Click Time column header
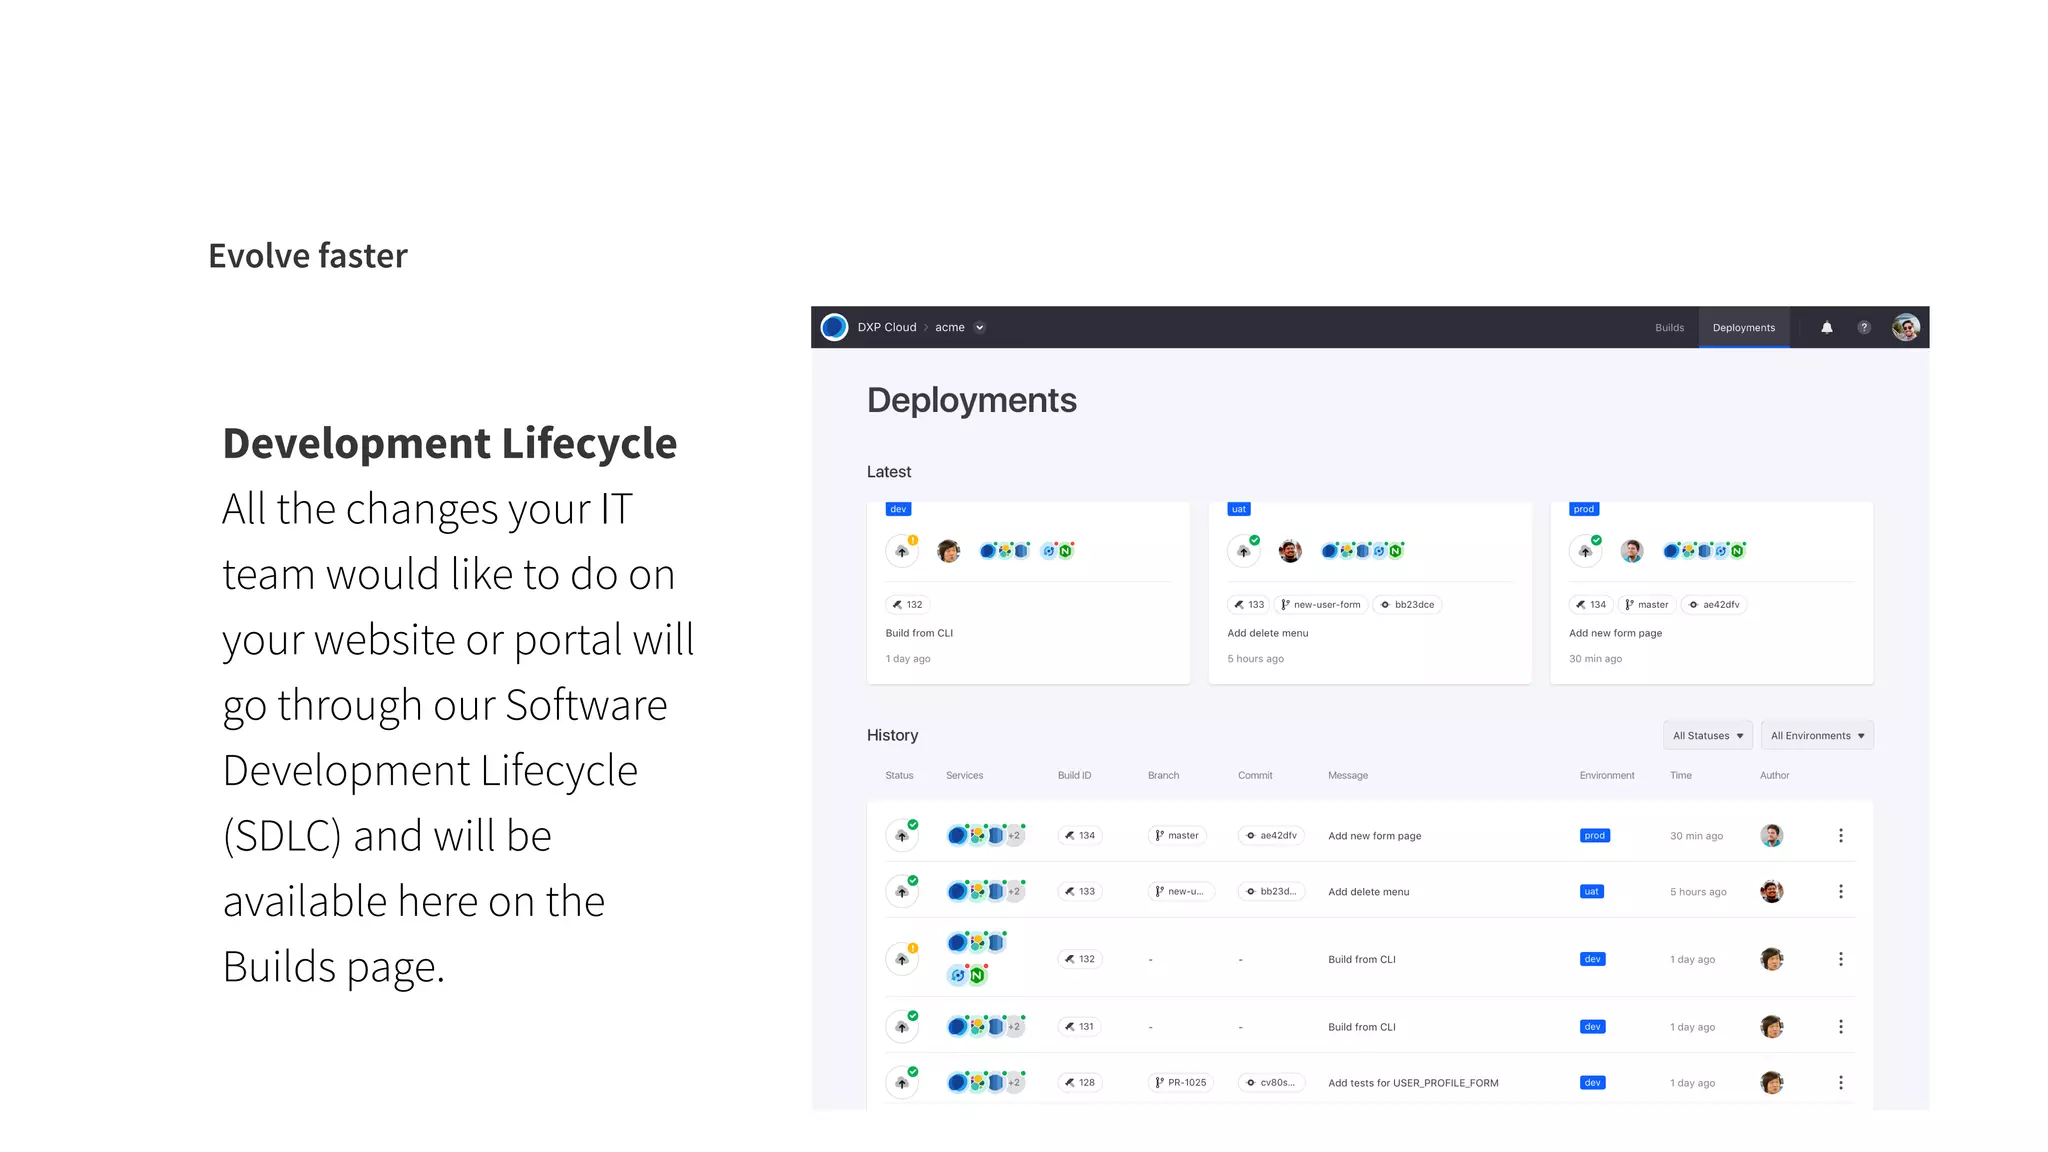The width and height of the screenshot is (2048, 1152). (x=1681, y=775)
